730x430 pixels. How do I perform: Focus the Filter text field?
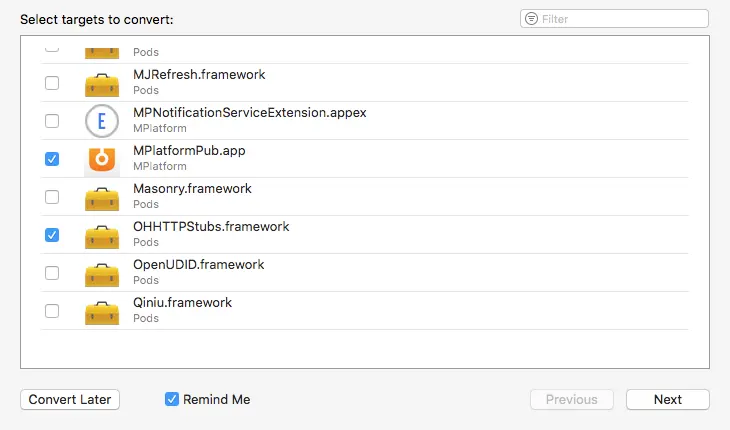622,19
